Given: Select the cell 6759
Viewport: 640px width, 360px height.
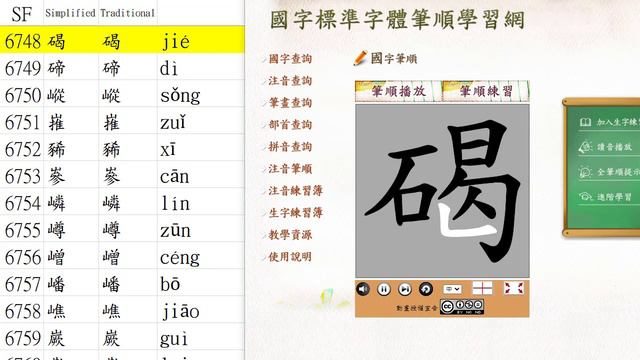Looking at the screenshot, I should (22, 337).
